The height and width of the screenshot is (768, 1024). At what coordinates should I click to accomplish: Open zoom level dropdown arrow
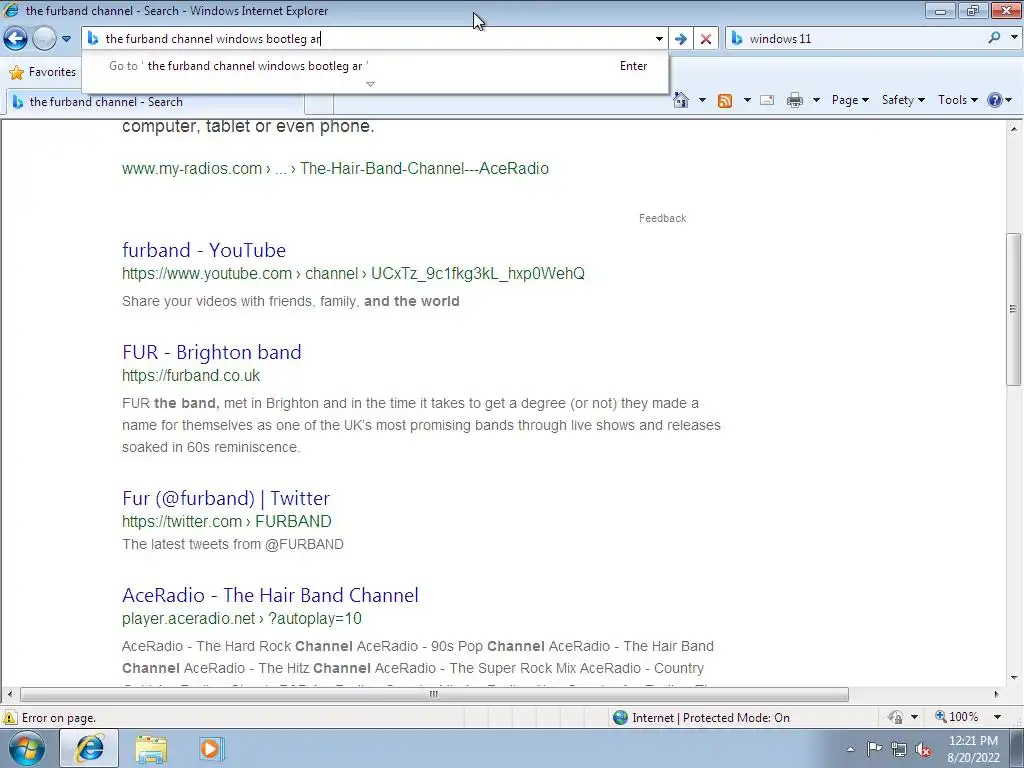pyautogui.click(x=997, y=717)
